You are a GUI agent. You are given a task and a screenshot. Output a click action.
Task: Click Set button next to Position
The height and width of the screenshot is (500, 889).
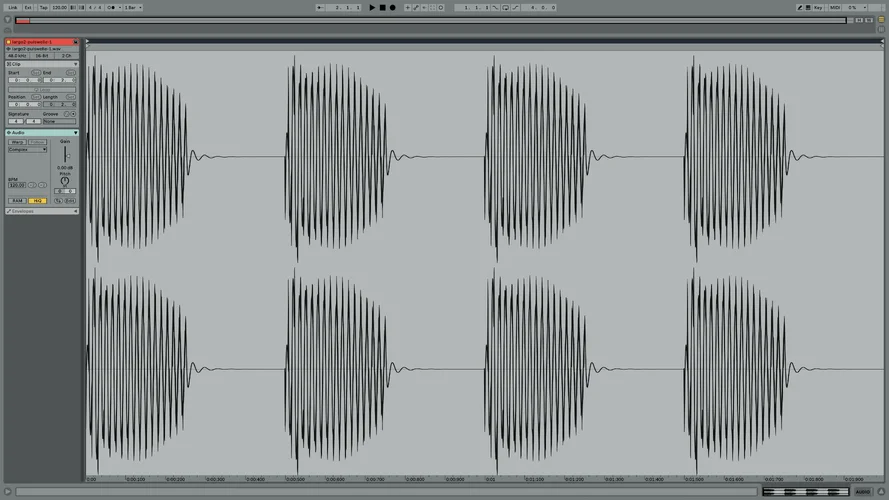[x=36, y=97]
